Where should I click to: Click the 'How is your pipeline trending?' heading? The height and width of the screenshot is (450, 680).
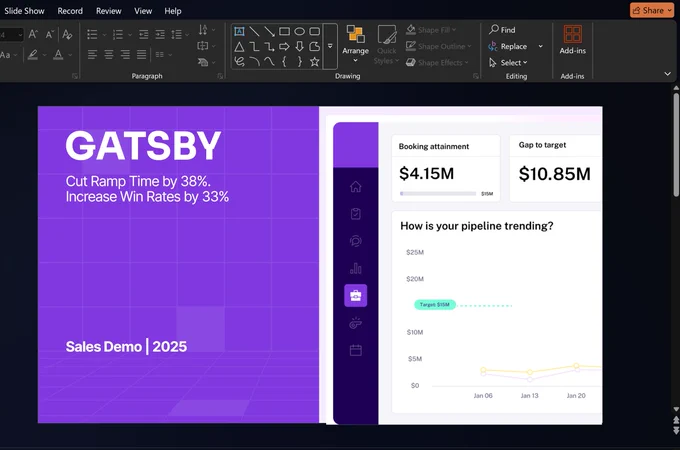point(477,226)
